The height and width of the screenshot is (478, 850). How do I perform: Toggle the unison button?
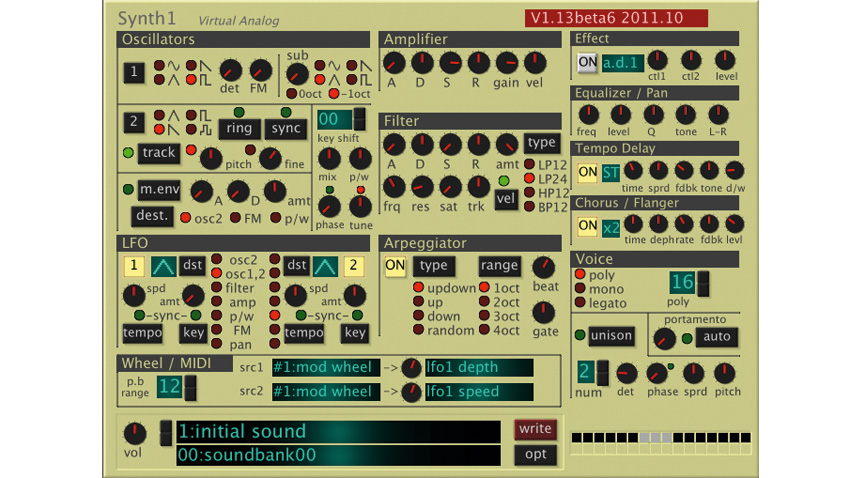click(x=611, y=336)
